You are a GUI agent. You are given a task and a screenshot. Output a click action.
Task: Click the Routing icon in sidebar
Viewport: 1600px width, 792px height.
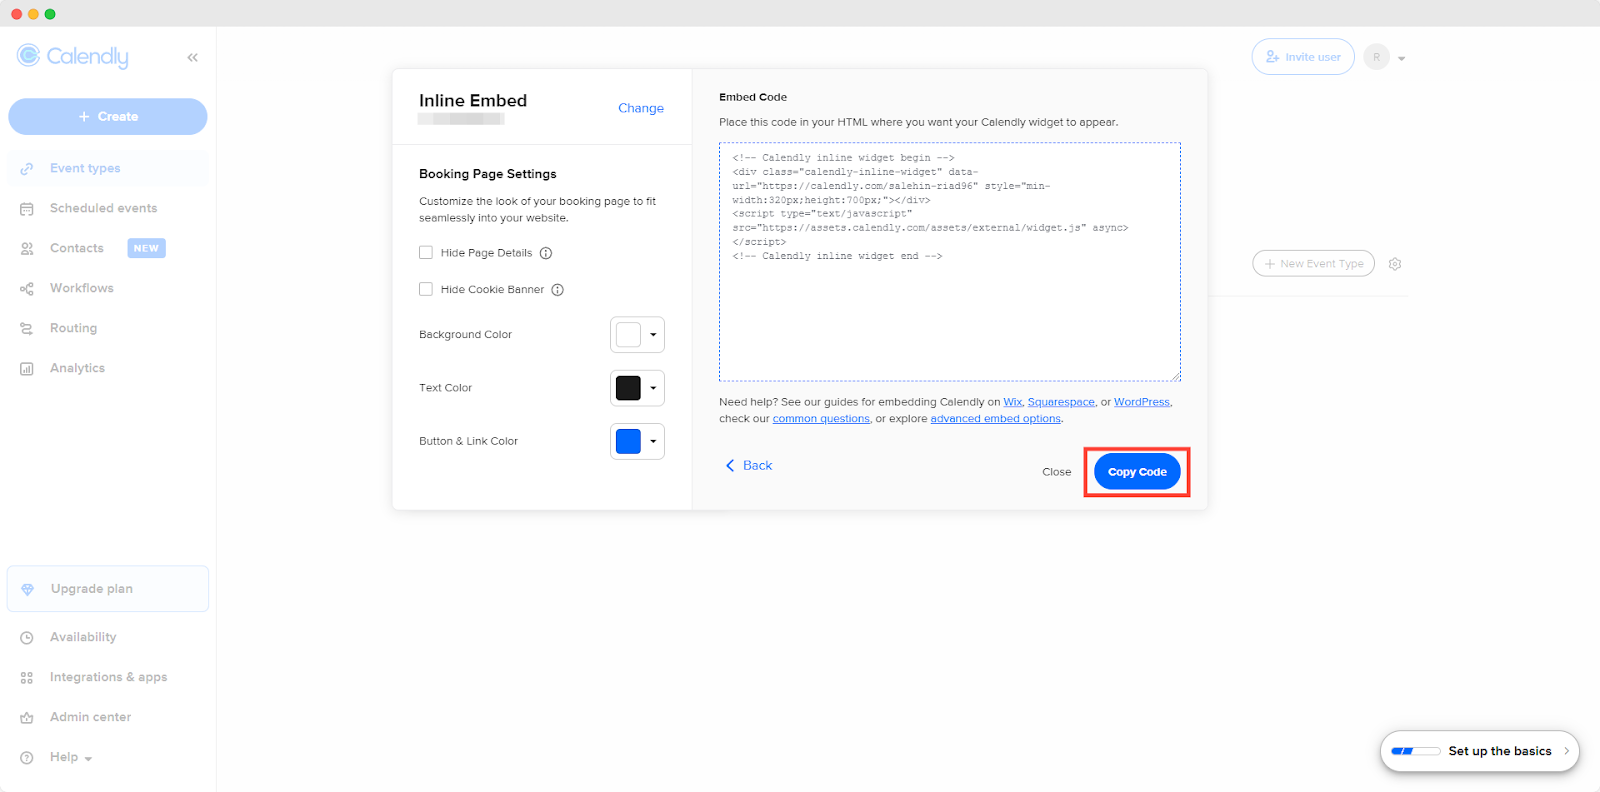[27, 328]
